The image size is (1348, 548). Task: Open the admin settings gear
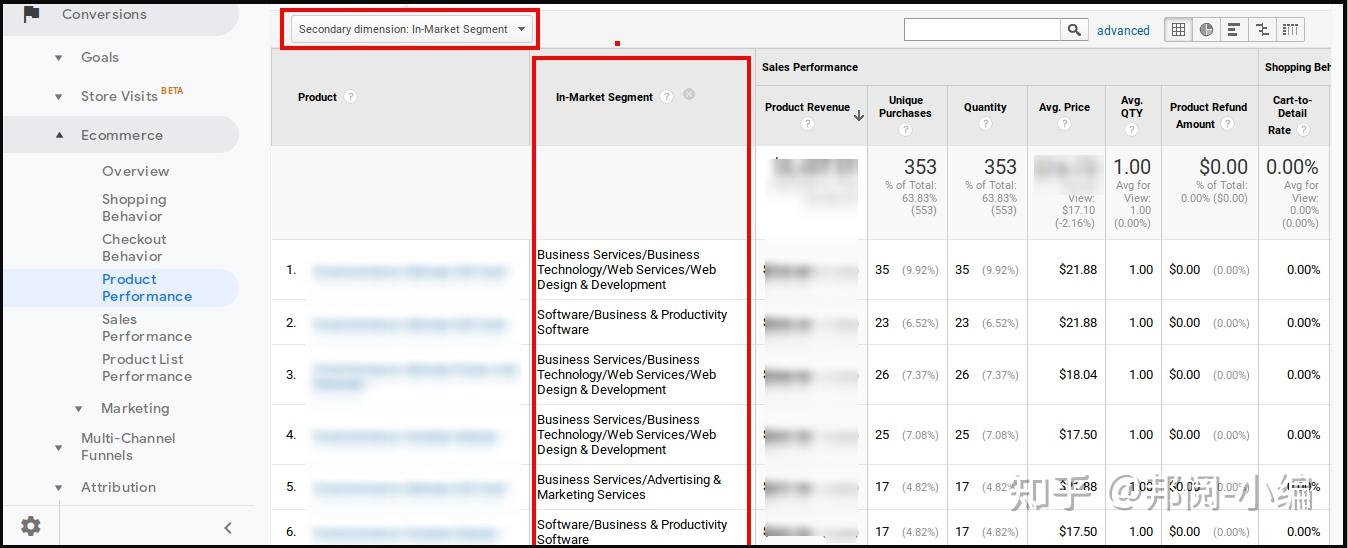31,526
